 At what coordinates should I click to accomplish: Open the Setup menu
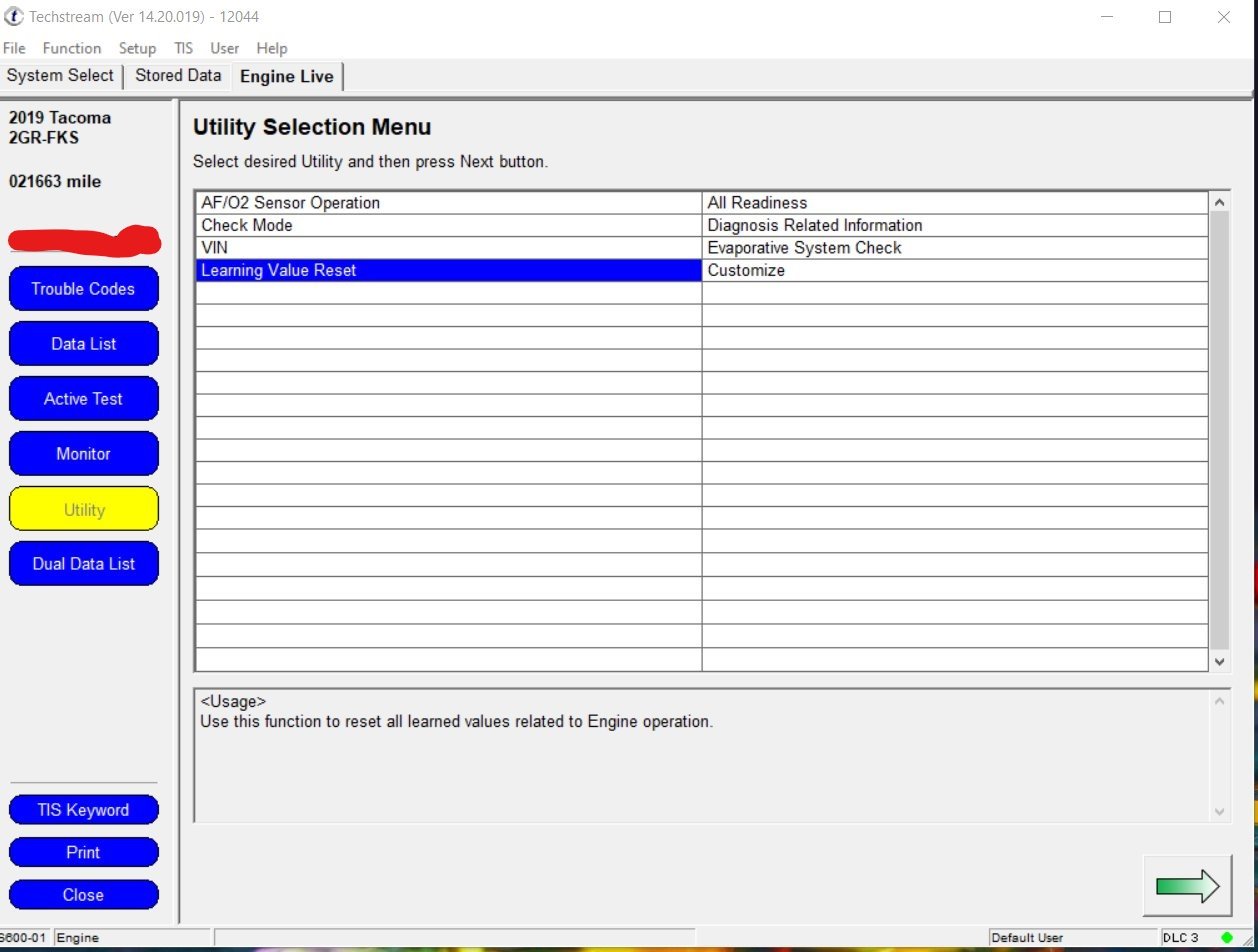137,48
